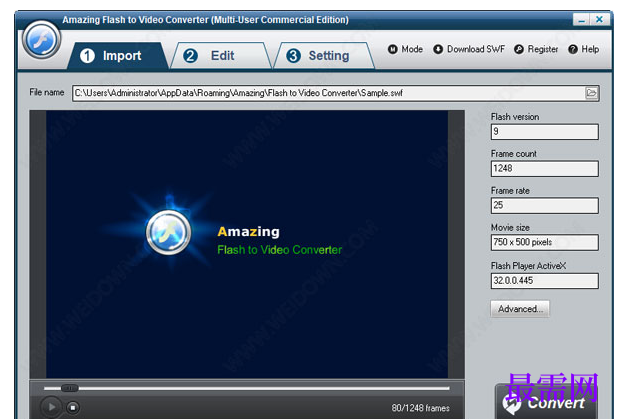Open the Help menu label
This screenshot has height=419, width=617.
[590, 49]
